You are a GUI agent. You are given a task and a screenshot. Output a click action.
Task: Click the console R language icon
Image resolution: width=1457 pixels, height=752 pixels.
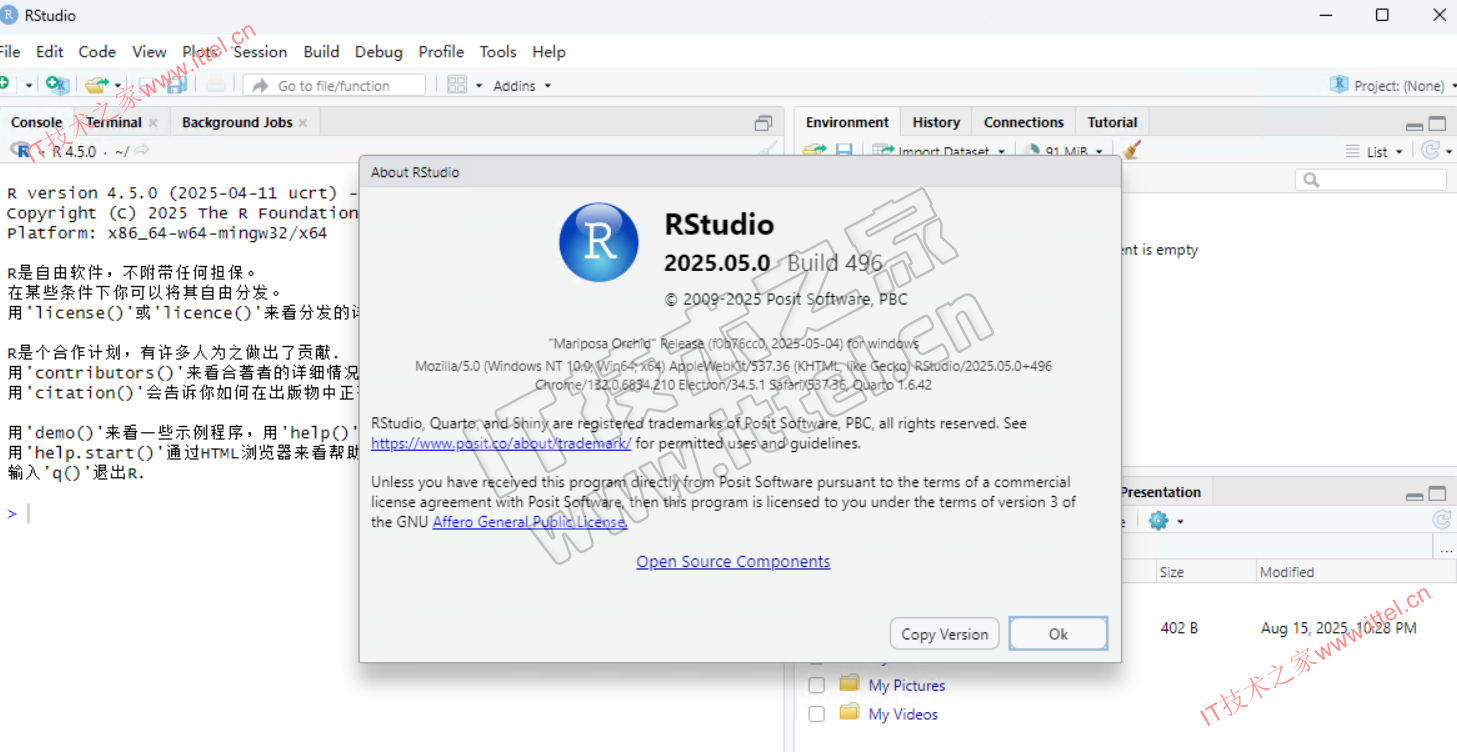[x=21, y=151]
